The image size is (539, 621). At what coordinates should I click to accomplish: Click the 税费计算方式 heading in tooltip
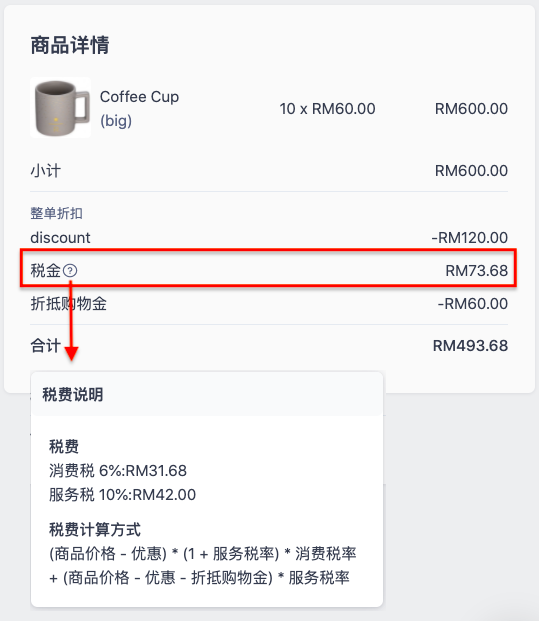[x=95, y=530]
